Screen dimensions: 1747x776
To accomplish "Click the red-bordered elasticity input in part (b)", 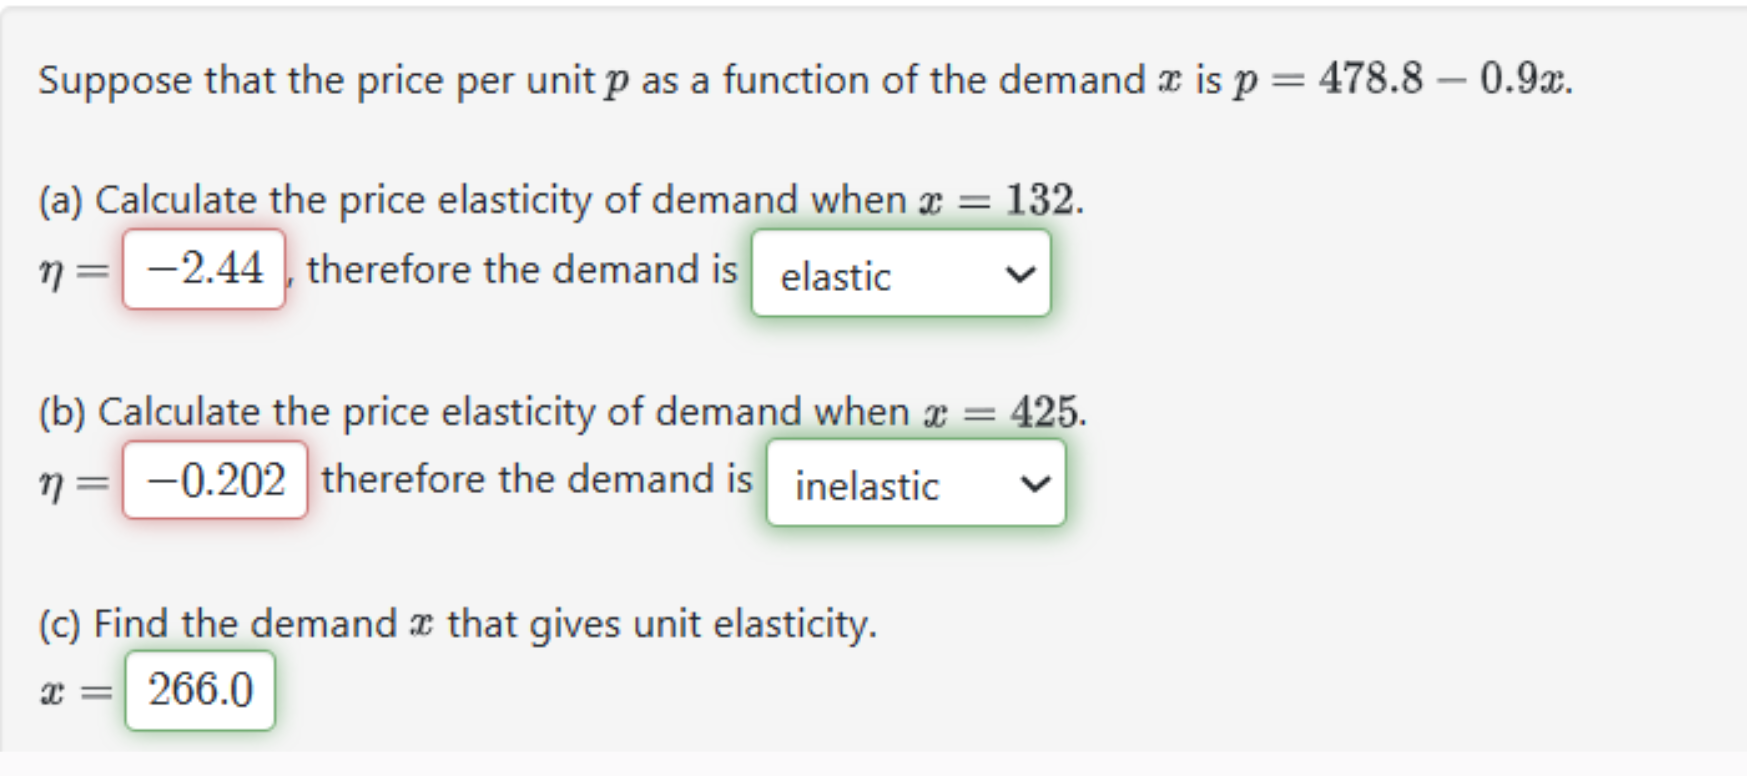I will coord(213,481).
